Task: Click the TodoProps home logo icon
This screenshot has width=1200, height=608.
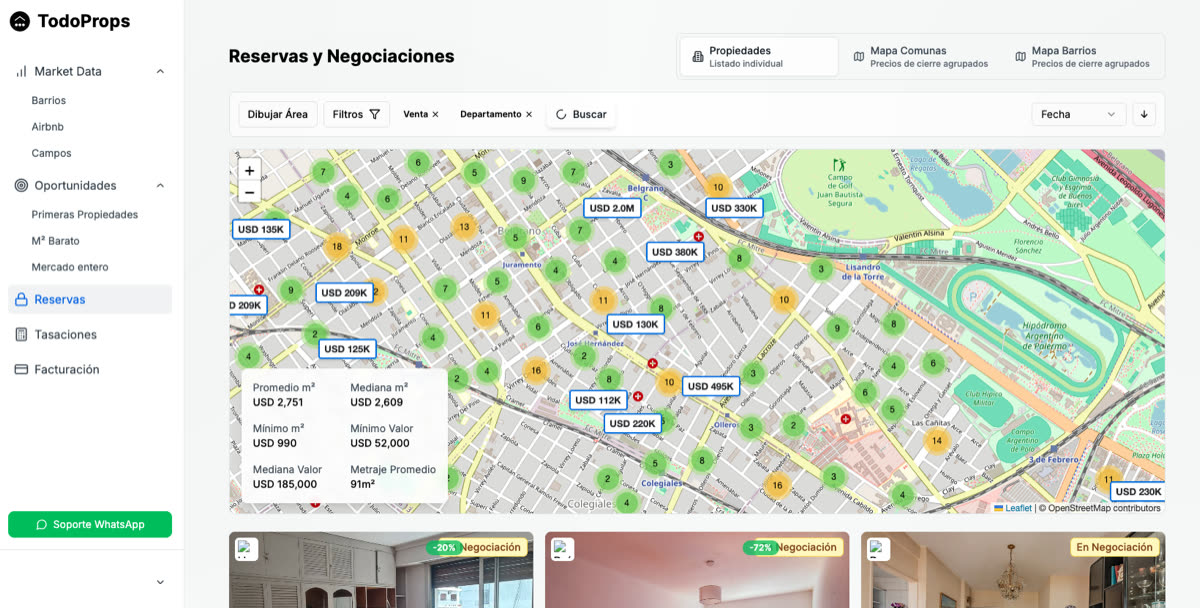Action: click(20, 21)
